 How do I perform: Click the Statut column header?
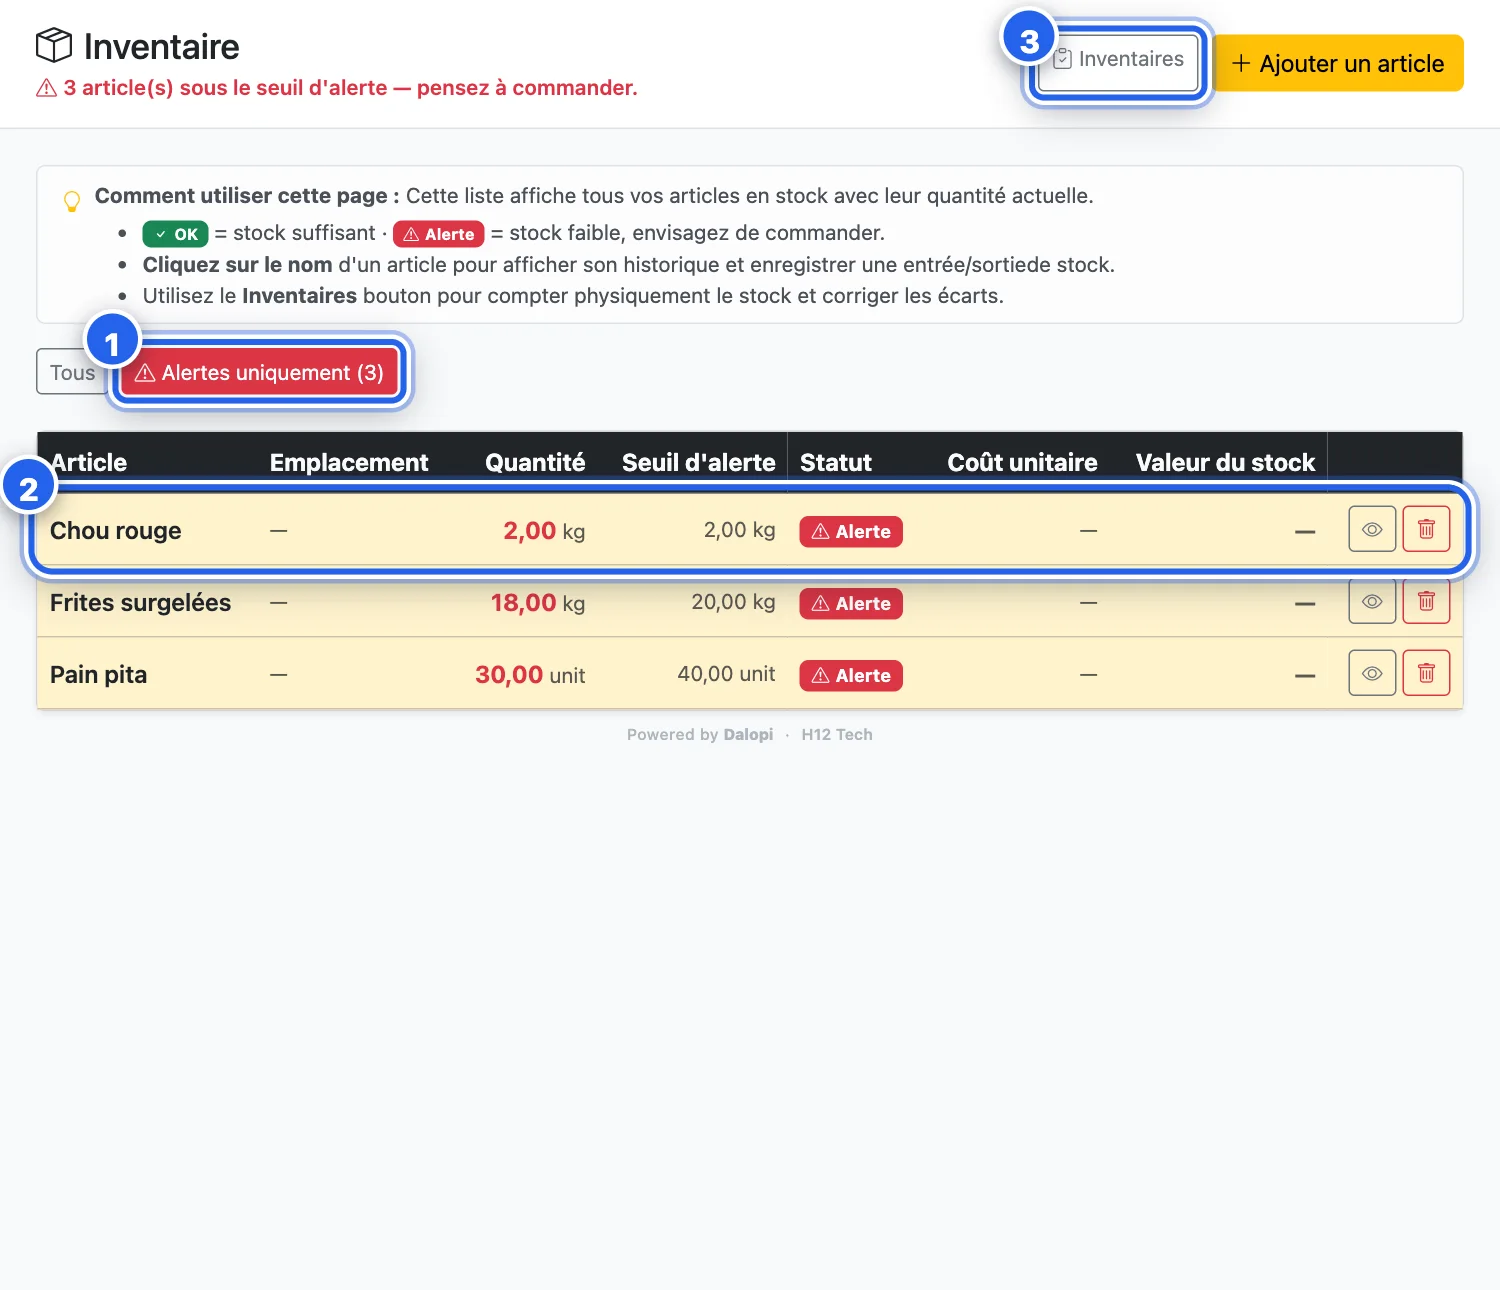(x=836, y=462)
